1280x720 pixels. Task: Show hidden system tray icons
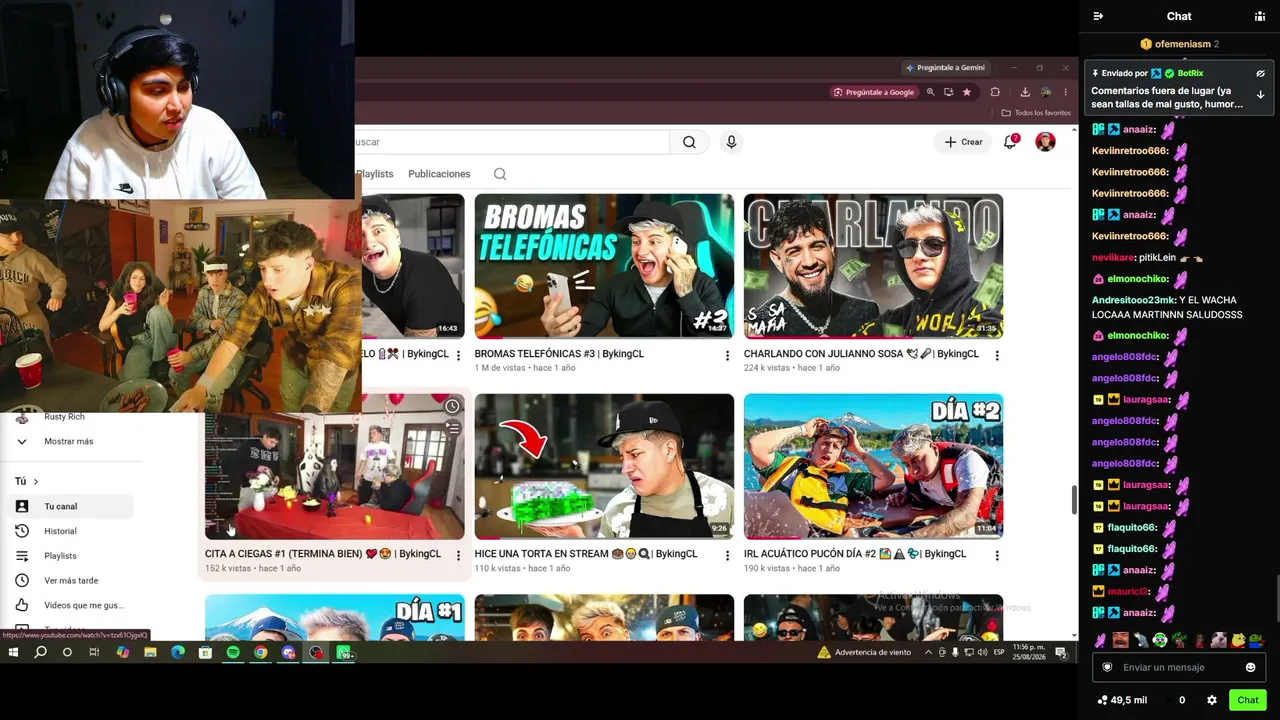coord(928,653)
